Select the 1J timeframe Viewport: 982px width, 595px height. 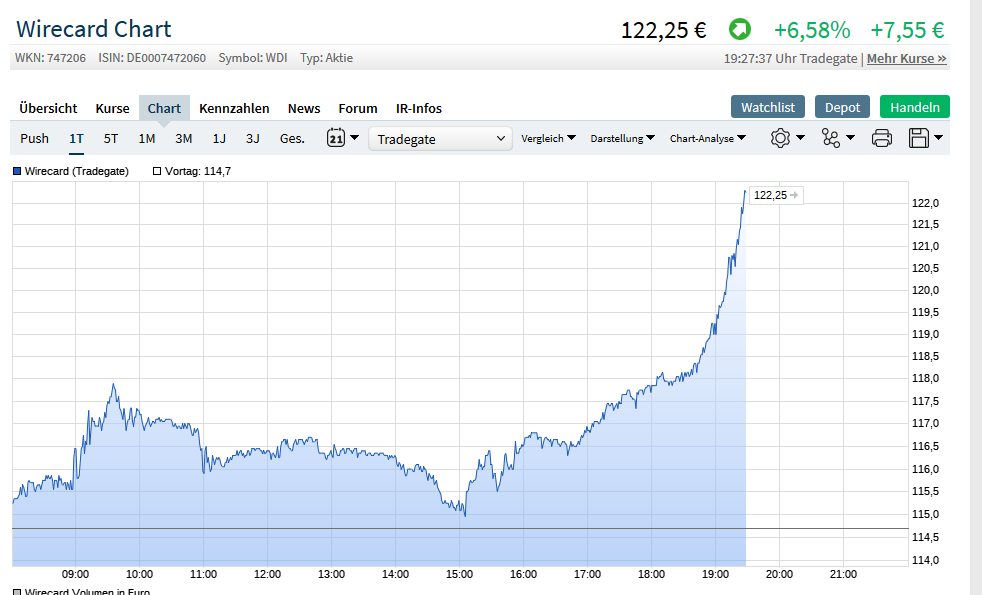tap(219, 138)
